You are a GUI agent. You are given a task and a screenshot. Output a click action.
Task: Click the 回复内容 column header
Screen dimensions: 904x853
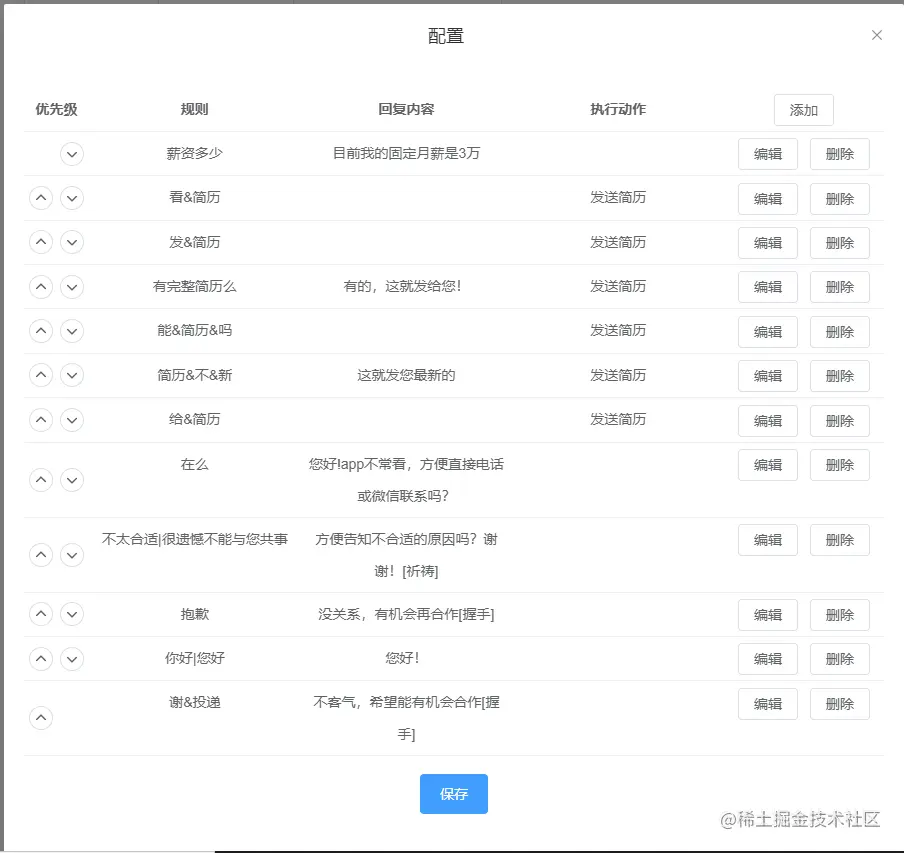[x=406, y=109]
